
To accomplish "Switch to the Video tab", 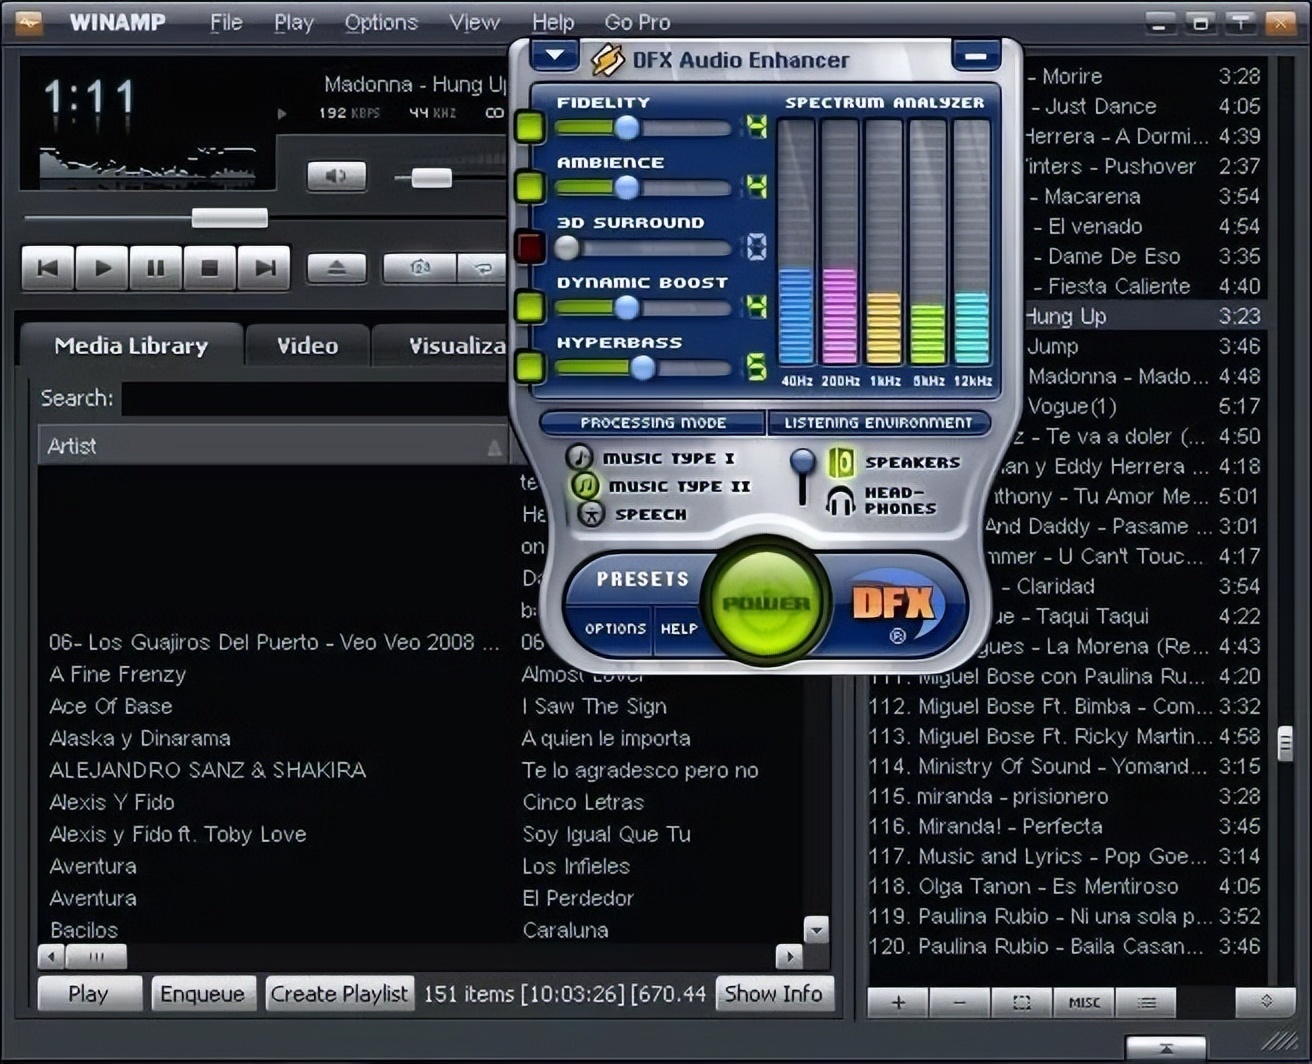I will pyautogui.click(x=306, y=345).
